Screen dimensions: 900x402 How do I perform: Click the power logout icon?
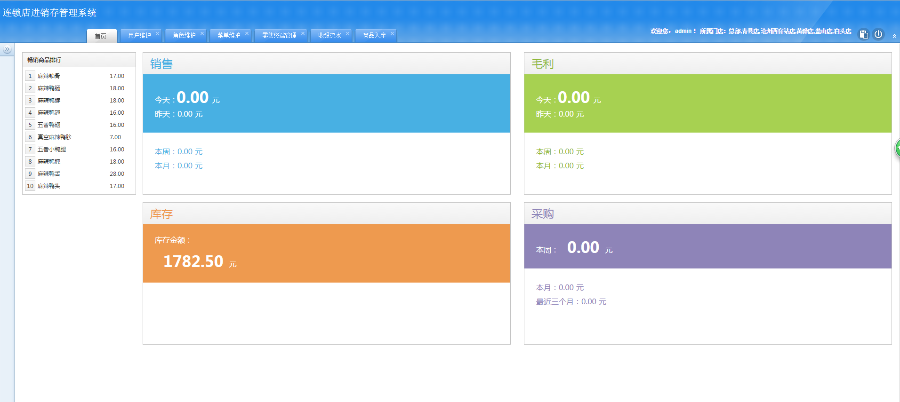pos(878,34)
